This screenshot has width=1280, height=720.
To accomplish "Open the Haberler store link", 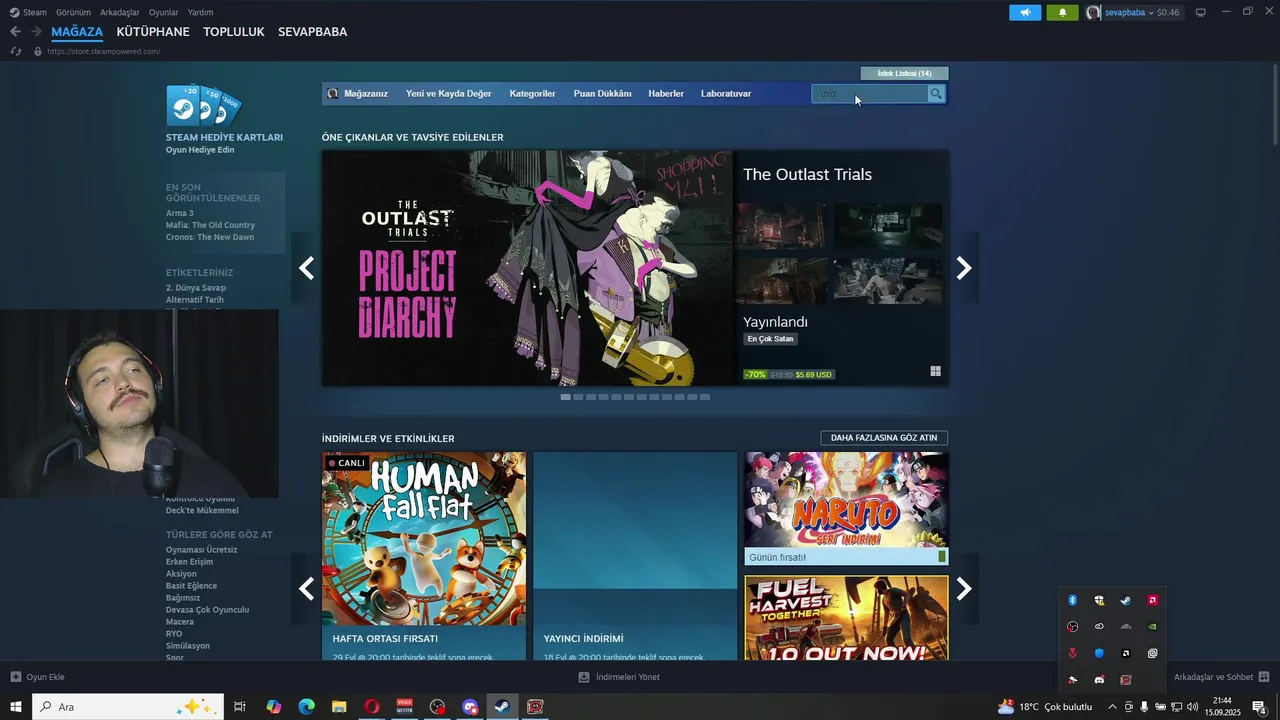I will [666, 94].
